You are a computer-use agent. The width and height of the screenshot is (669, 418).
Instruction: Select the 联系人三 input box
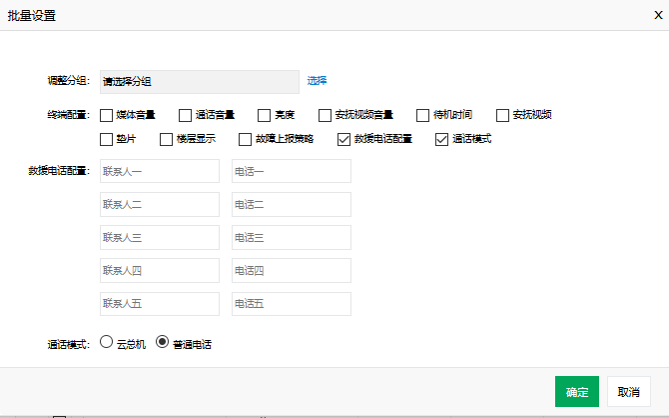[160, 238]
